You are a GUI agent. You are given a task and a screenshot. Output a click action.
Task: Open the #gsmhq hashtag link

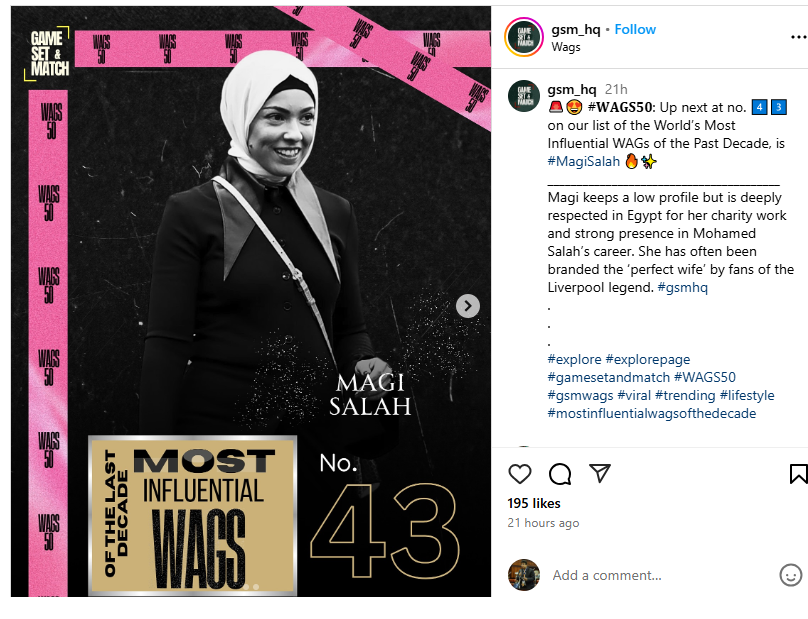tap(682, 287)
